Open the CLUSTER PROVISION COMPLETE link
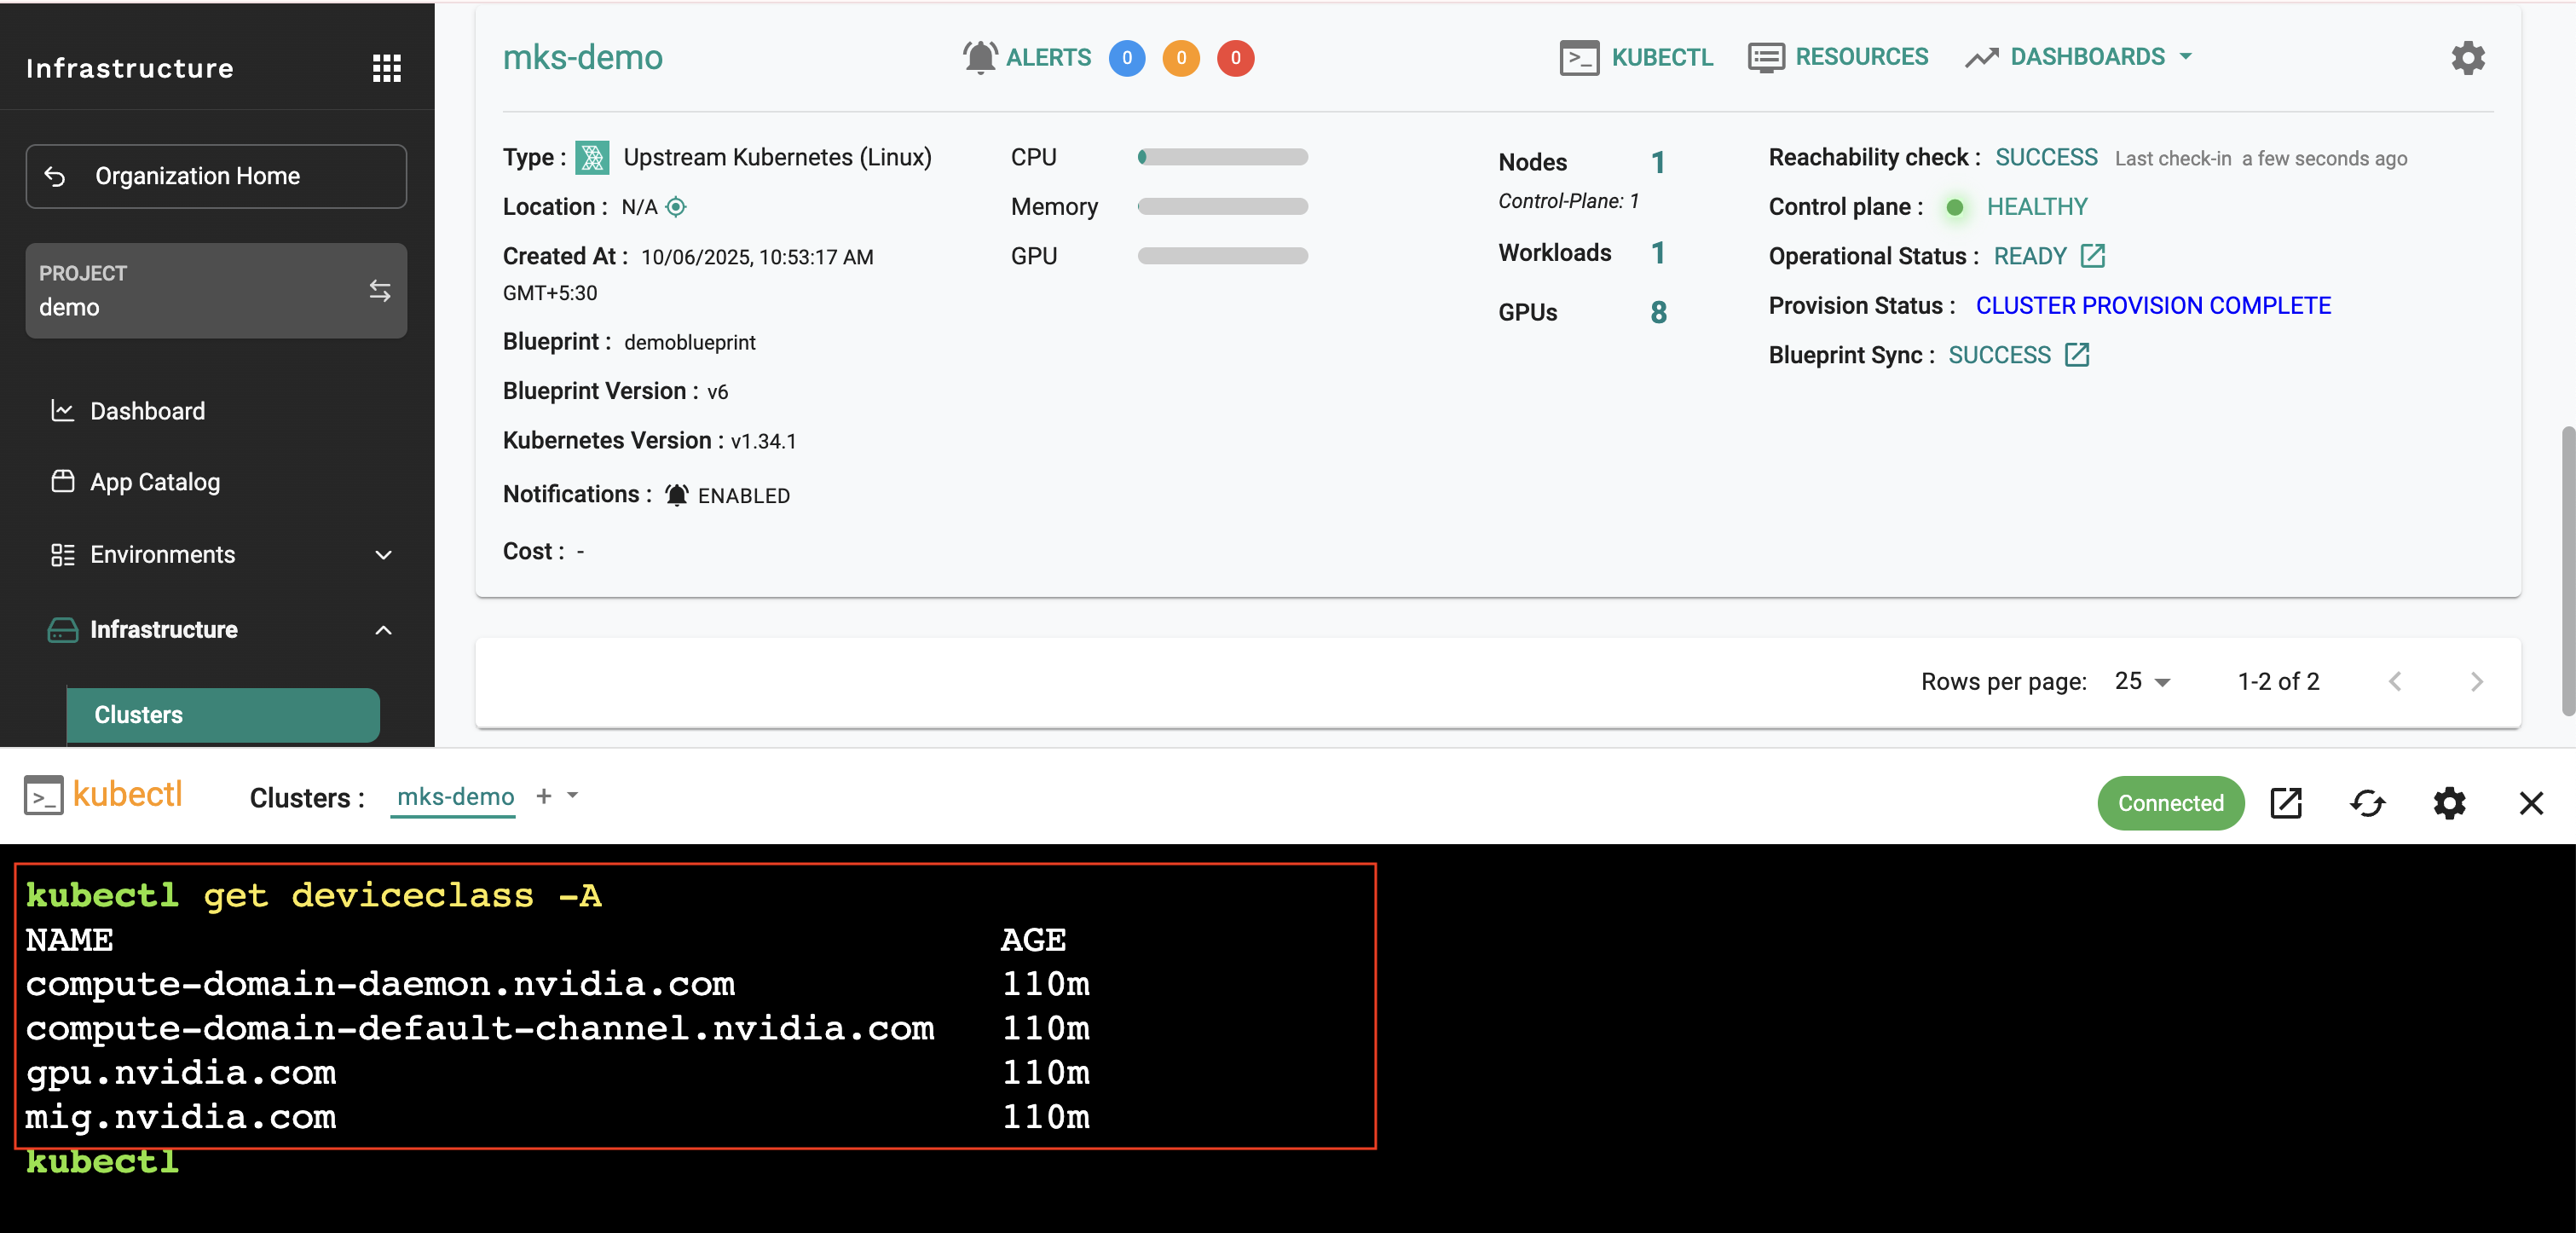Image resolution: width=2576 pixels, height=1233 pixels. click(2152, 306)
